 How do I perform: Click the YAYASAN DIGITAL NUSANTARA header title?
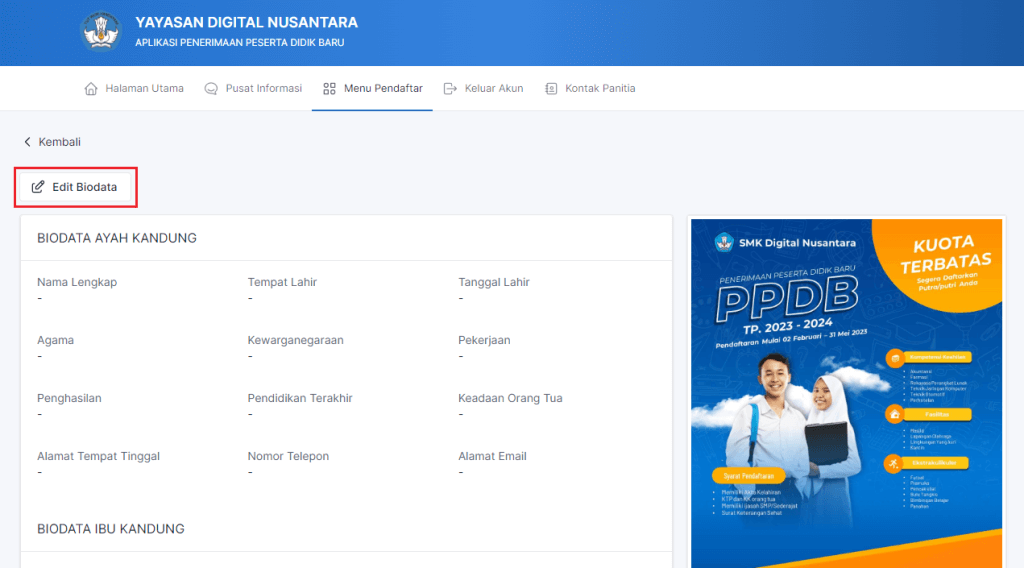pyautogui.click(x=246, y=23)
